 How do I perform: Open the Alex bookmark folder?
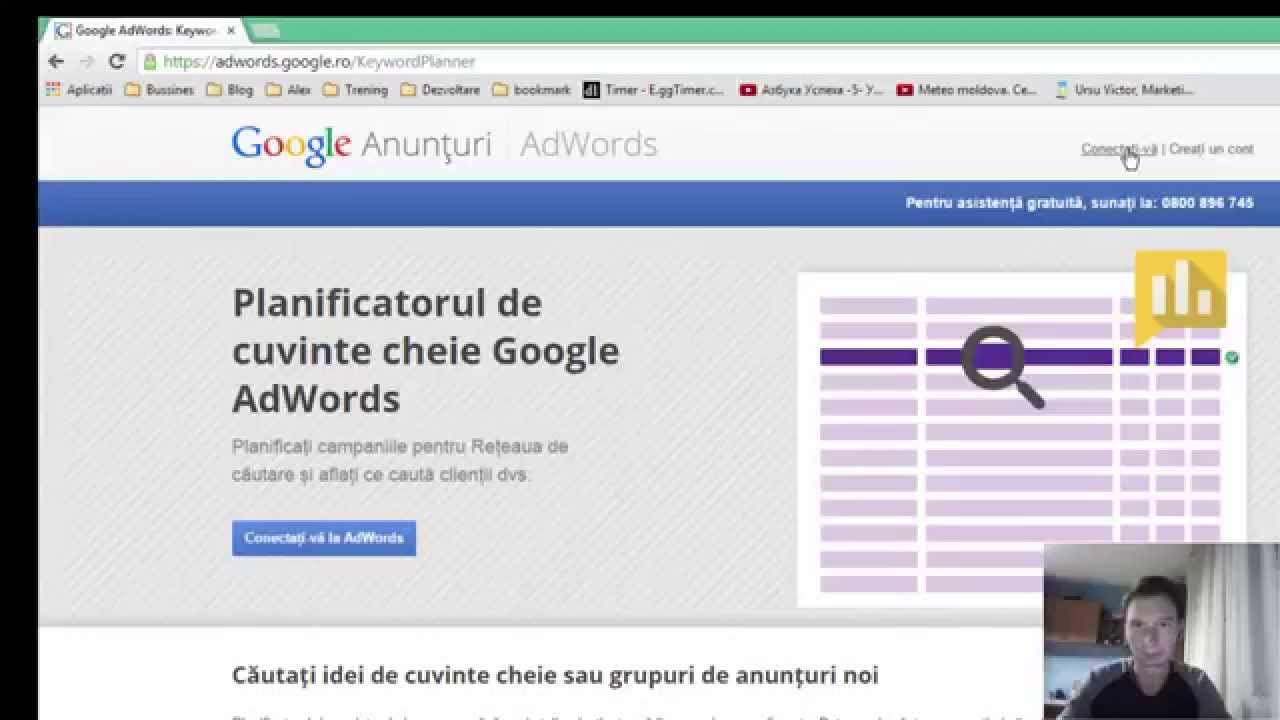tap(289, 90)
